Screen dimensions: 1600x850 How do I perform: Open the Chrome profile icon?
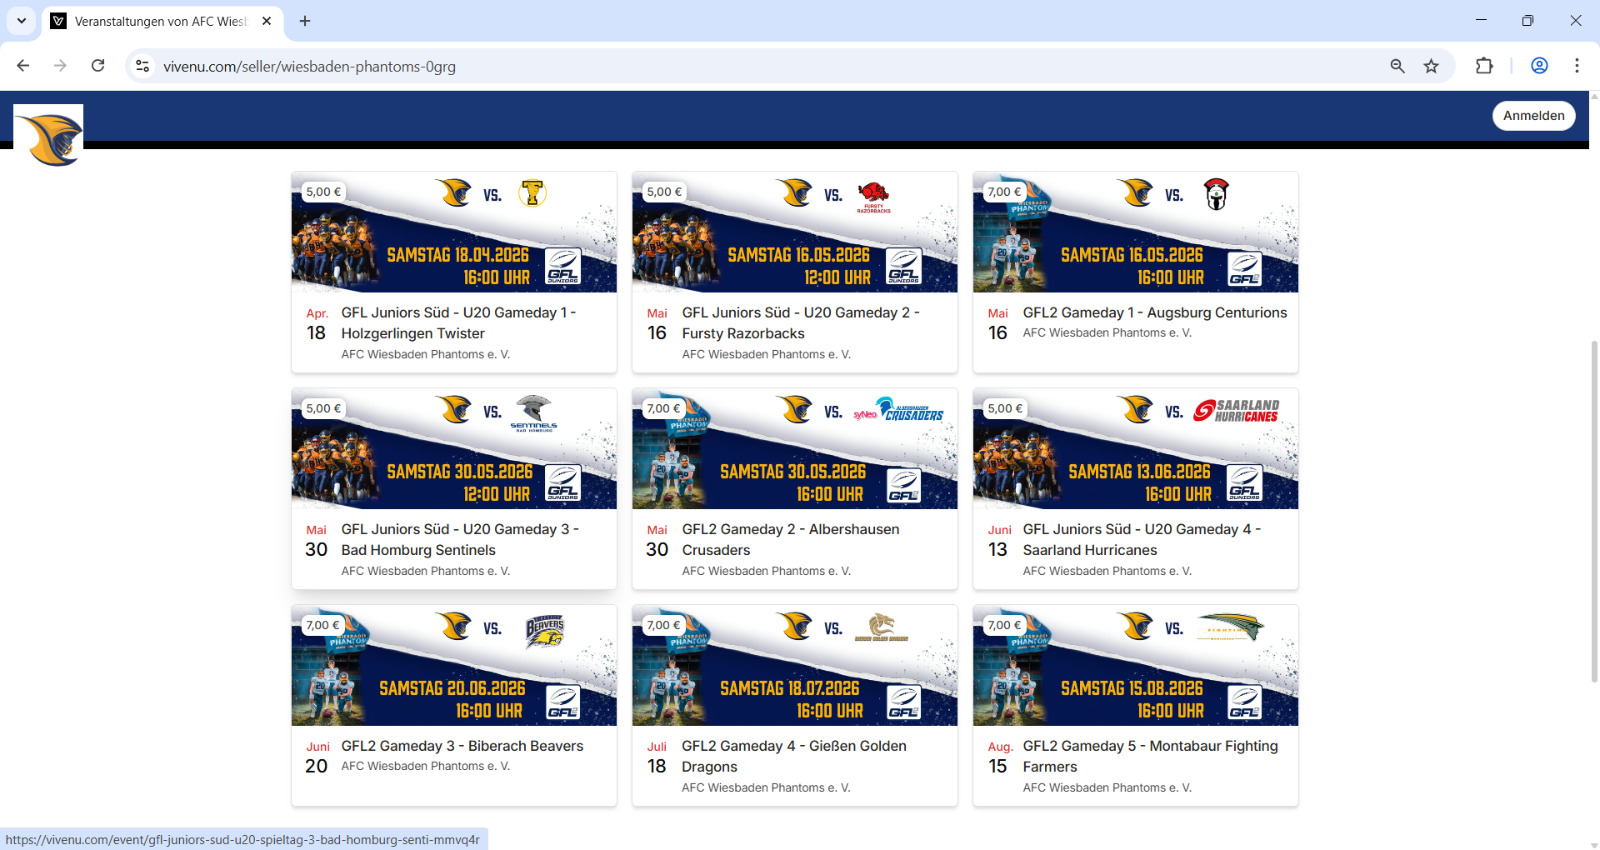point(1539,66)
